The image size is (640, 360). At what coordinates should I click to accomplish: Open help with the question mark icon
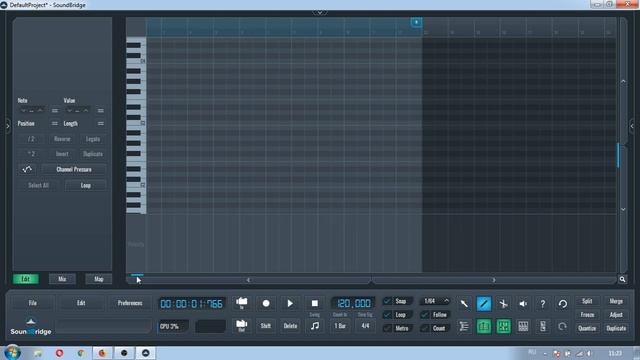pos(542,304)
